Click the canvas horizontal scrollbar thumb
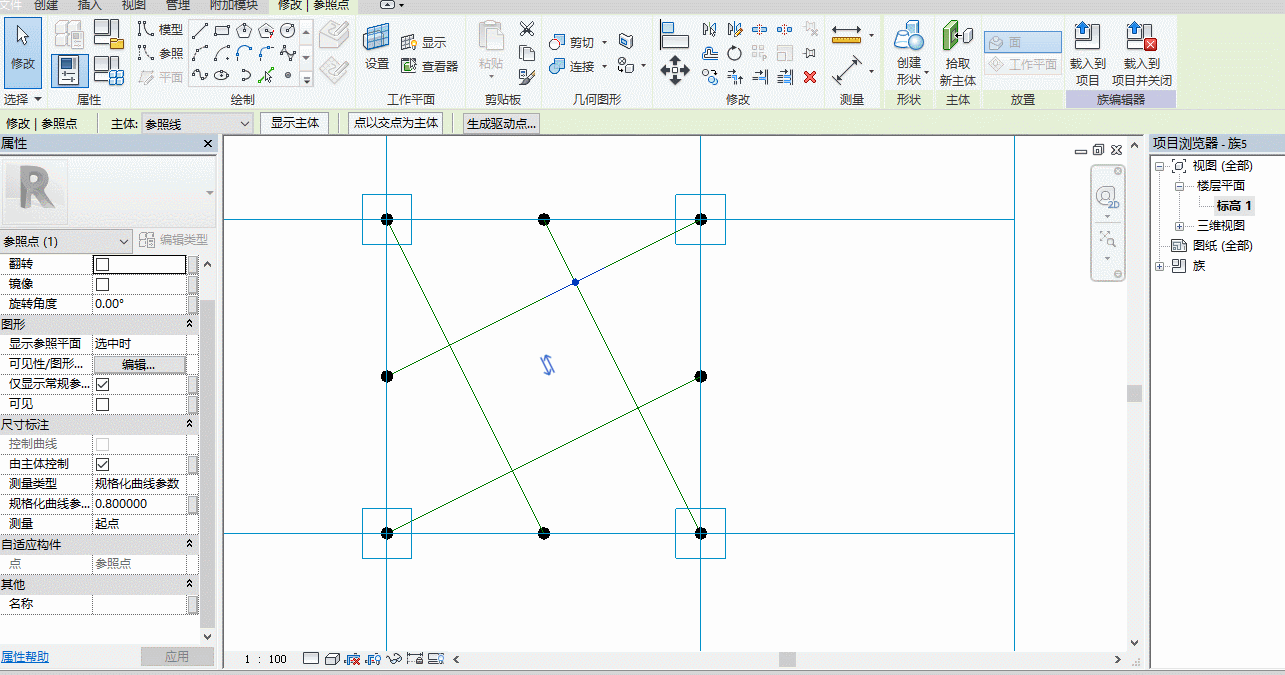Screen dimensions: 1285x675 [x=787, y=659]
